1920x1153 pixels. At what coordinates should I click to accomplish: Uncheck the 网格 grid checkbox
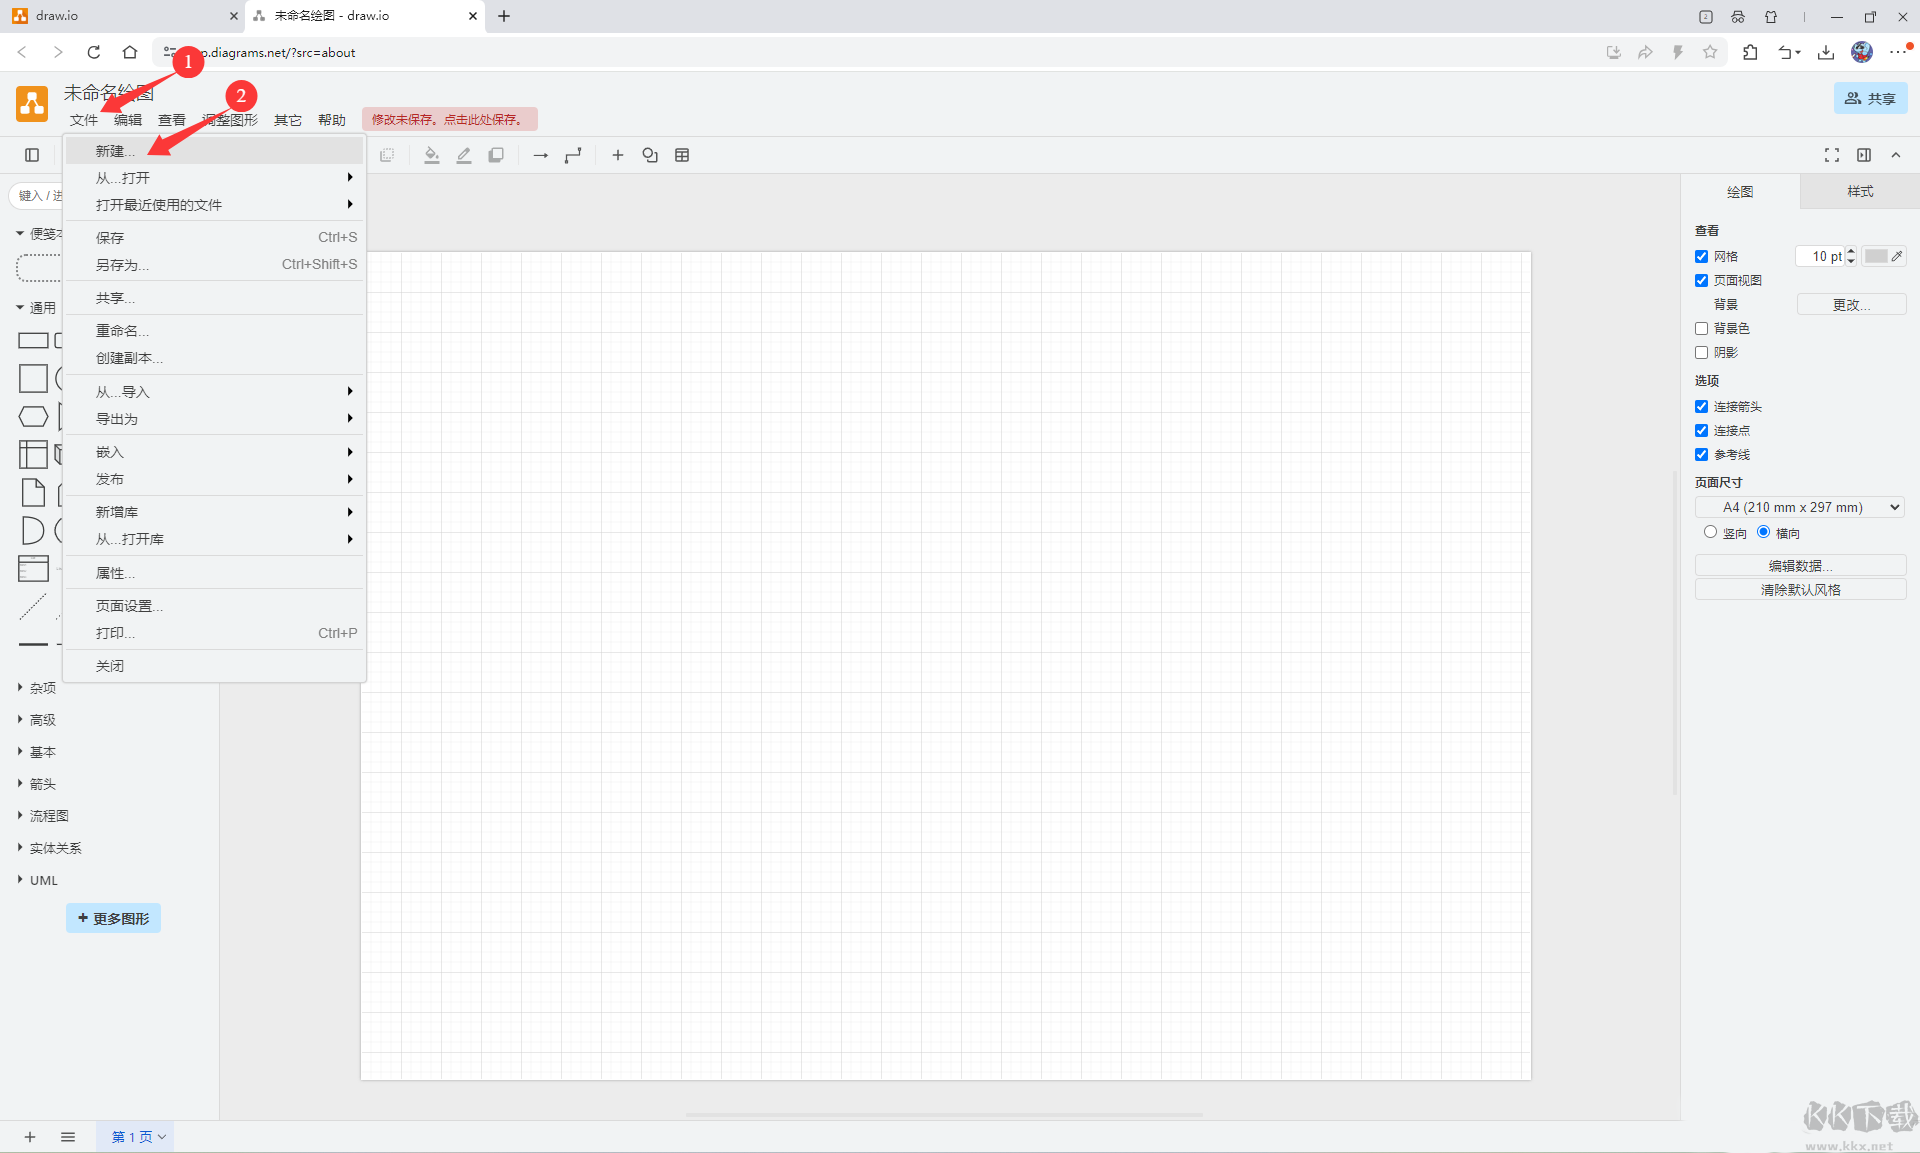click(1701, 256)
